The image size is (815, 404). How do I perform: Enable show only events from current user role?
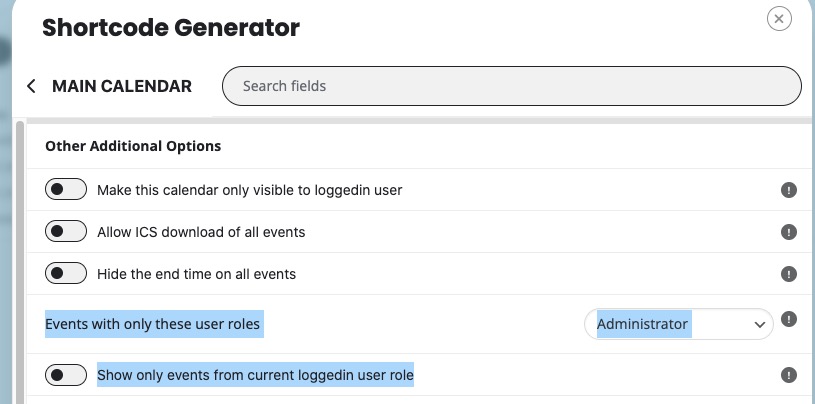point(65,375)
